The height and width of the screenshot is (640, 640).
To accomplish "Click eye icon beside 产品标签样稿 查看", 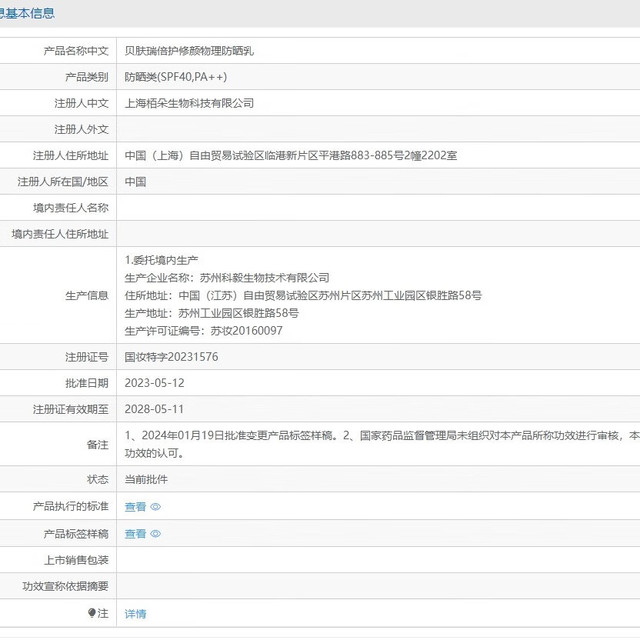I will click(x=156, y=533).
